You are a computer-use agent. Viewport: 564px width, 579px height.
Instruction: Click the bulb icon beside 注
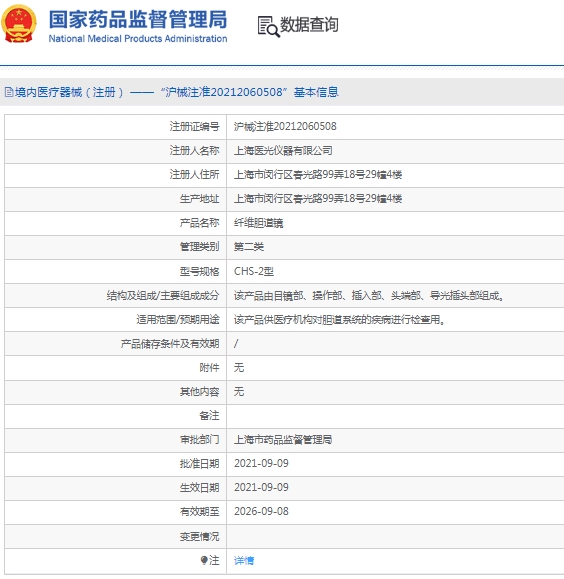[x=204, y=561]
